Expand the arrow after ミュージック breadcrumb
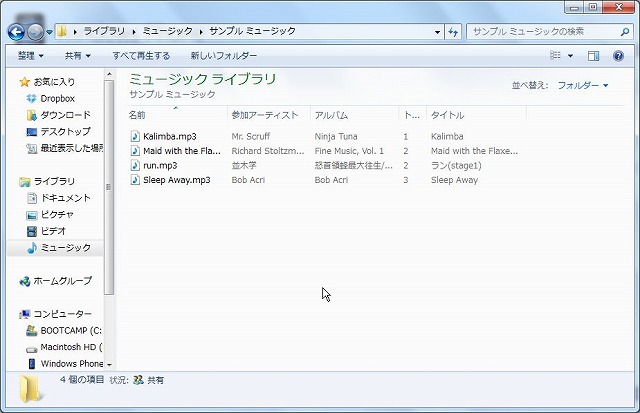640x413 pixels. 201,31
